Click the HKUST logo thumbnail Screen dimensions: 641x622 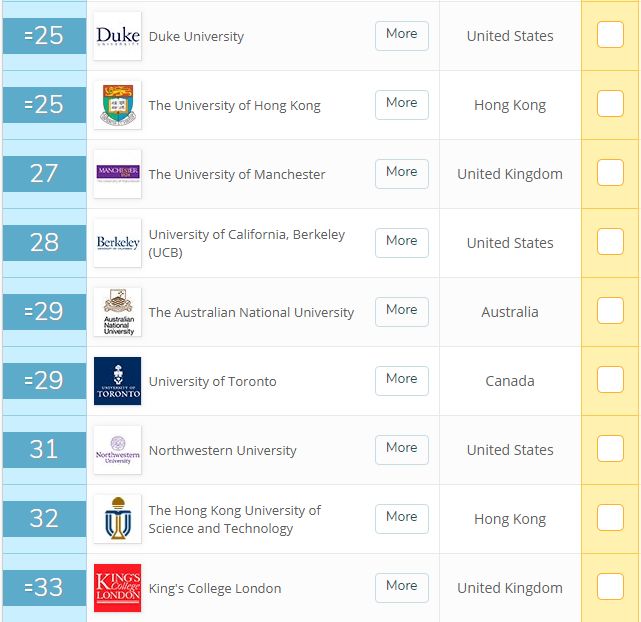click(118, 519)
